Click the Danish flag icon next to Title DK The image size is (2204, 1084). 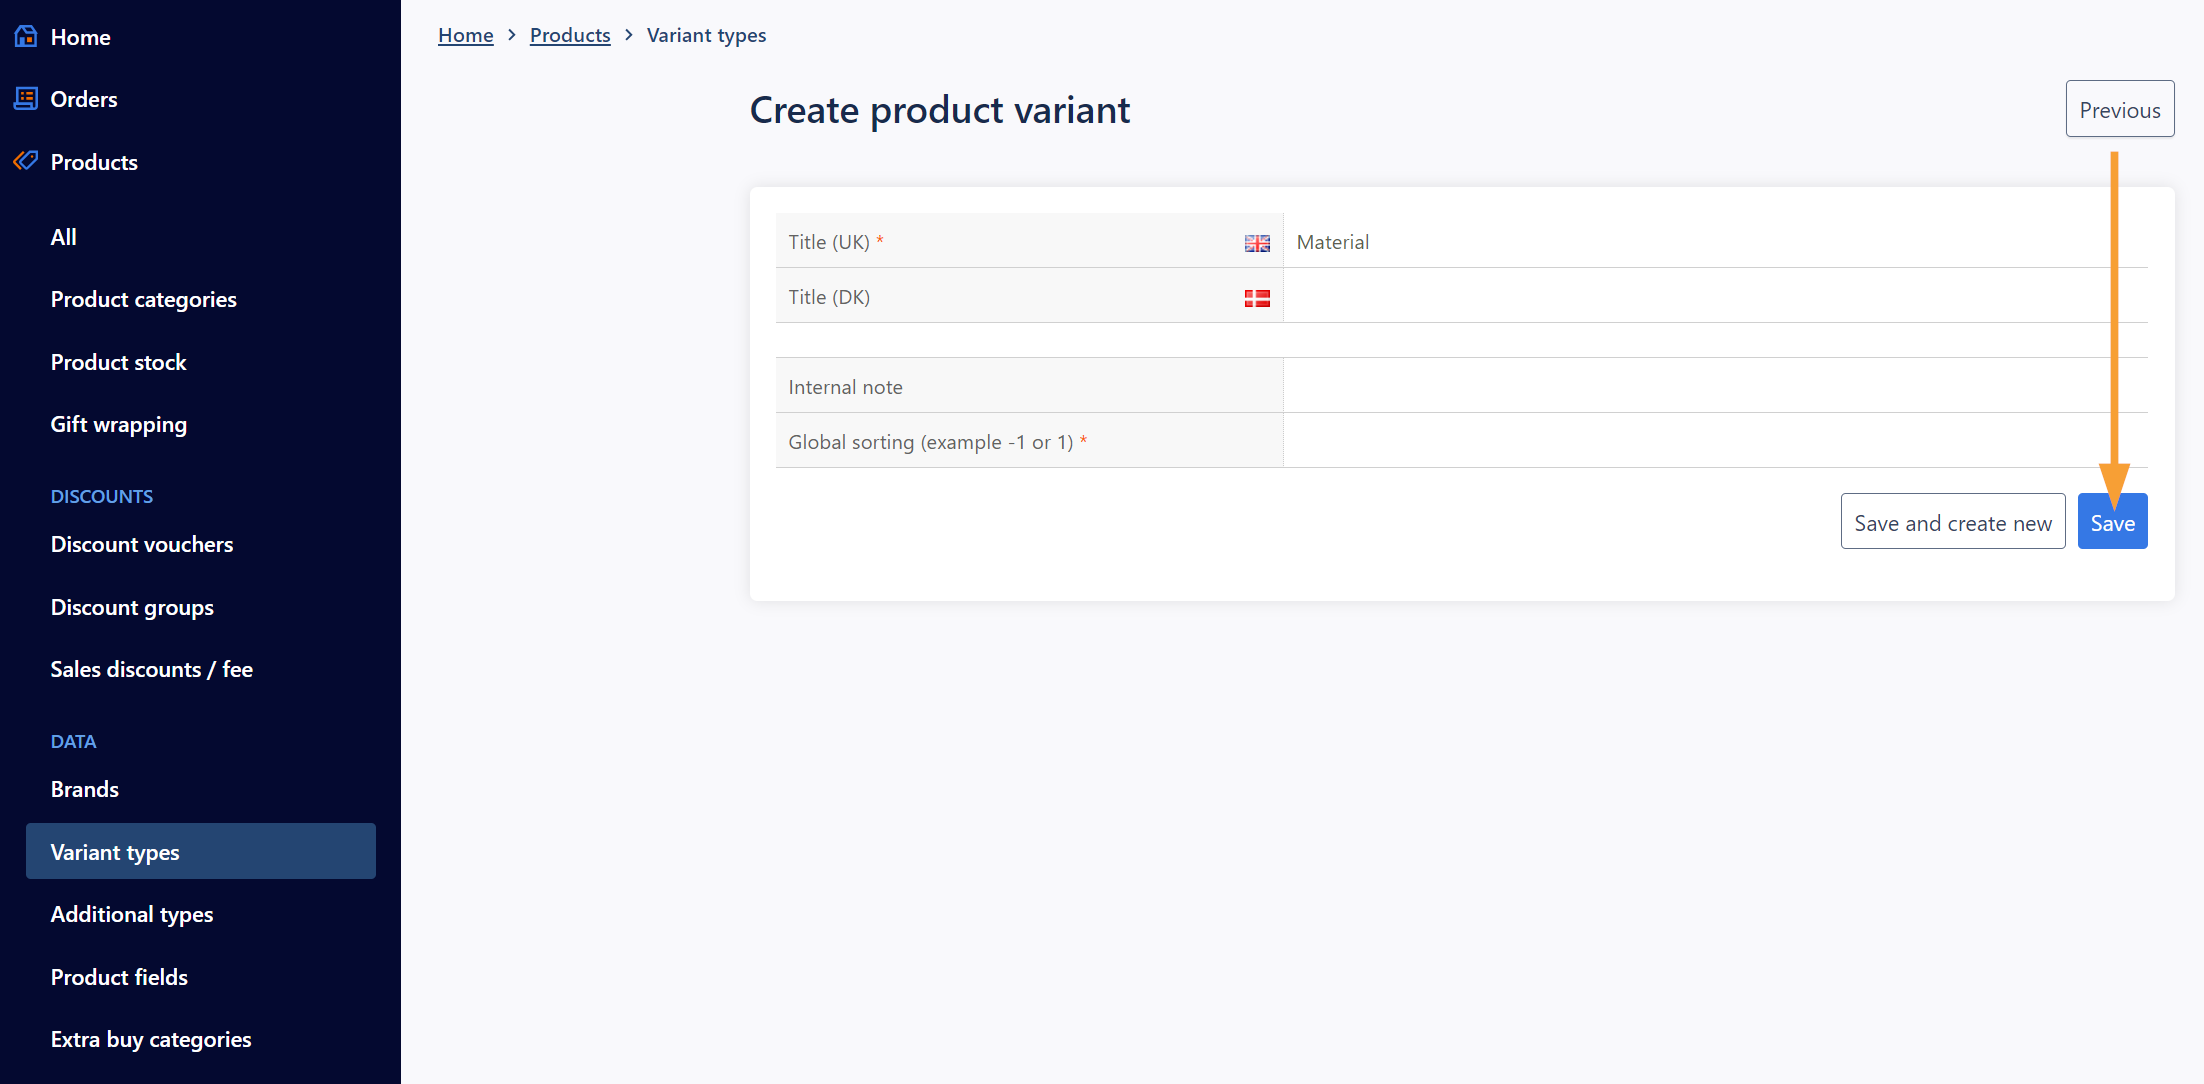(x=1257, y=298)
